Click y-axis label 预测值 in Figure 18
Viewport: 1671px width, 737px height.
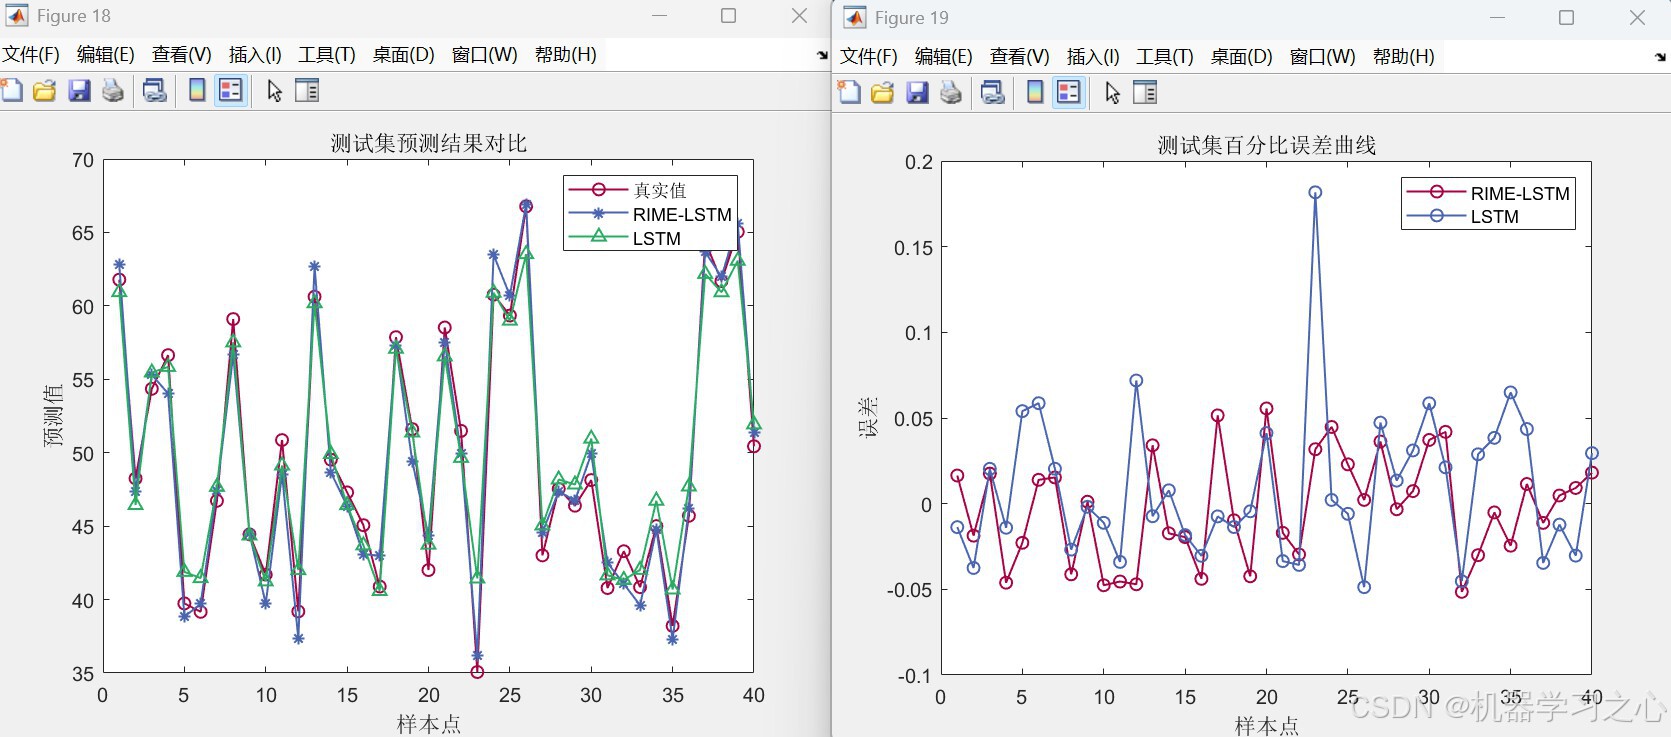(x=54, y=415)
